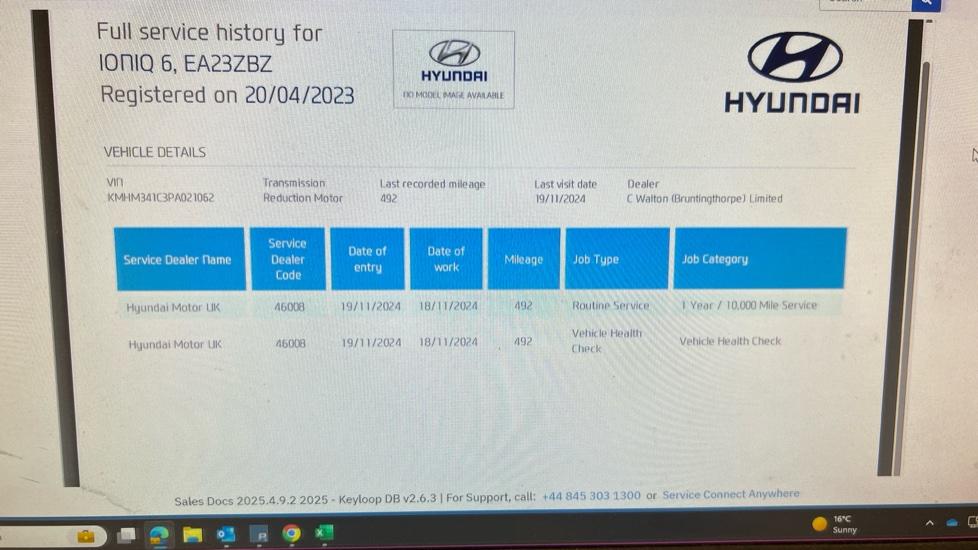This screenshot has height=550, width=978.
Task: Open the Service Connect Anywhere link
Action: 730,494
